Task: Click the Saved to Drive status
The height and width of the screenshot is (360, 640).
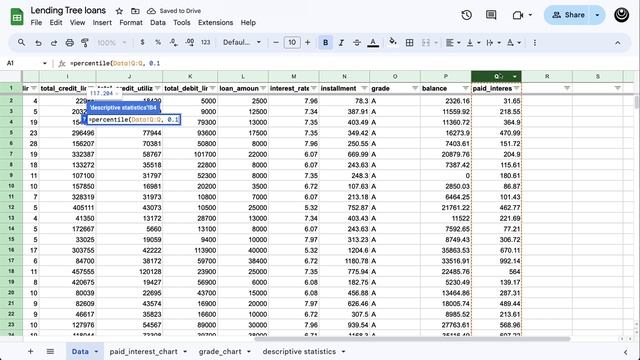Action: pos(174,11)
